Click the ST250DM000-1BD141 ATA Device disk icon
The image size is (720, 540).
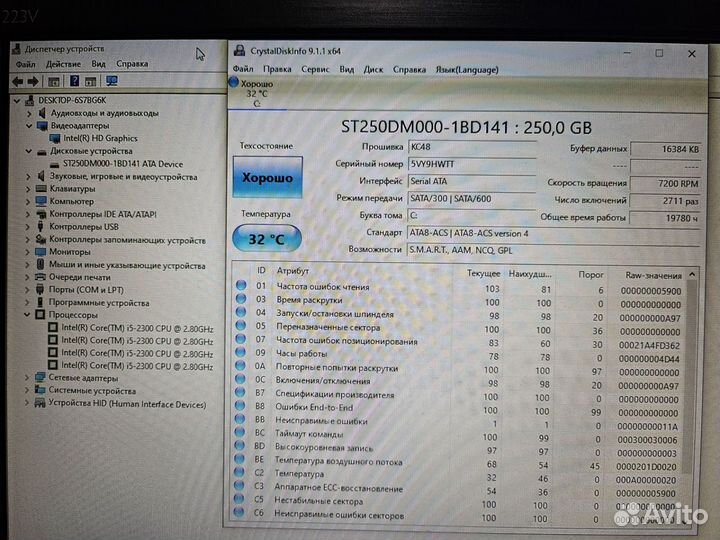point(55,164)
